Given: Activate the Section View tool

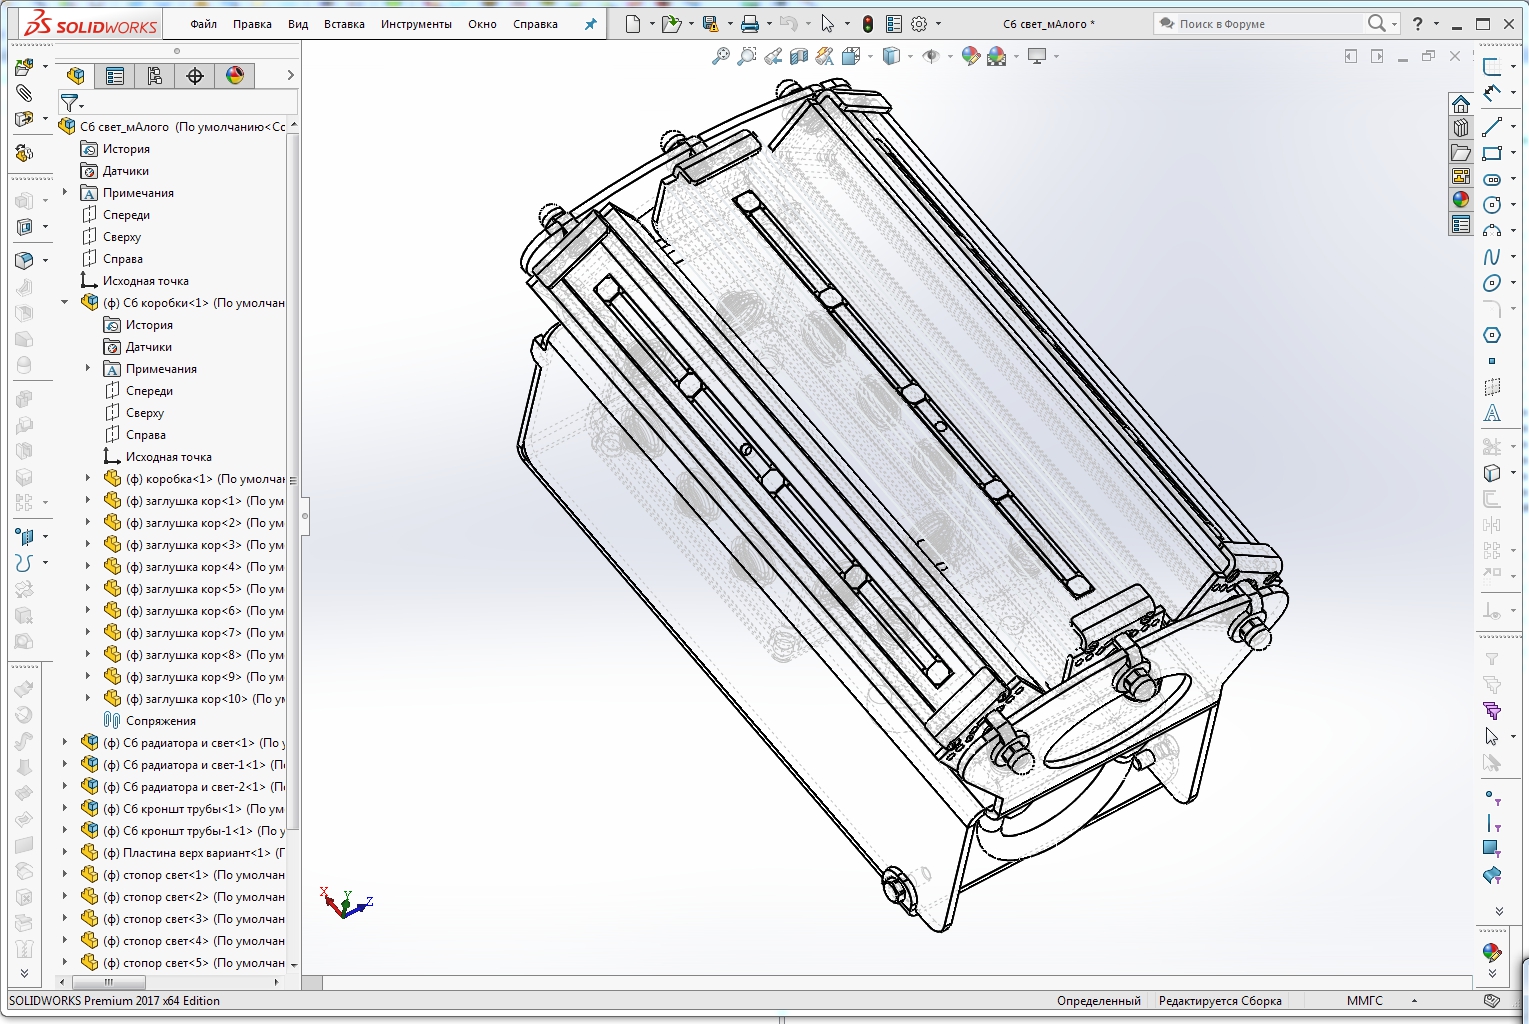Looking at the screenshot, I should [800, 56].
